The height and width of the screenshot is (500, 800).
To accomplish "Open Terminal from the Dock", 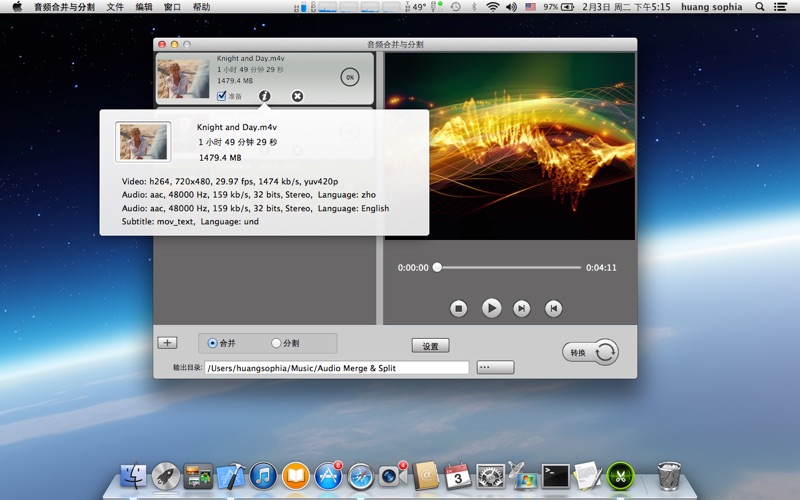I will [555, 476].
